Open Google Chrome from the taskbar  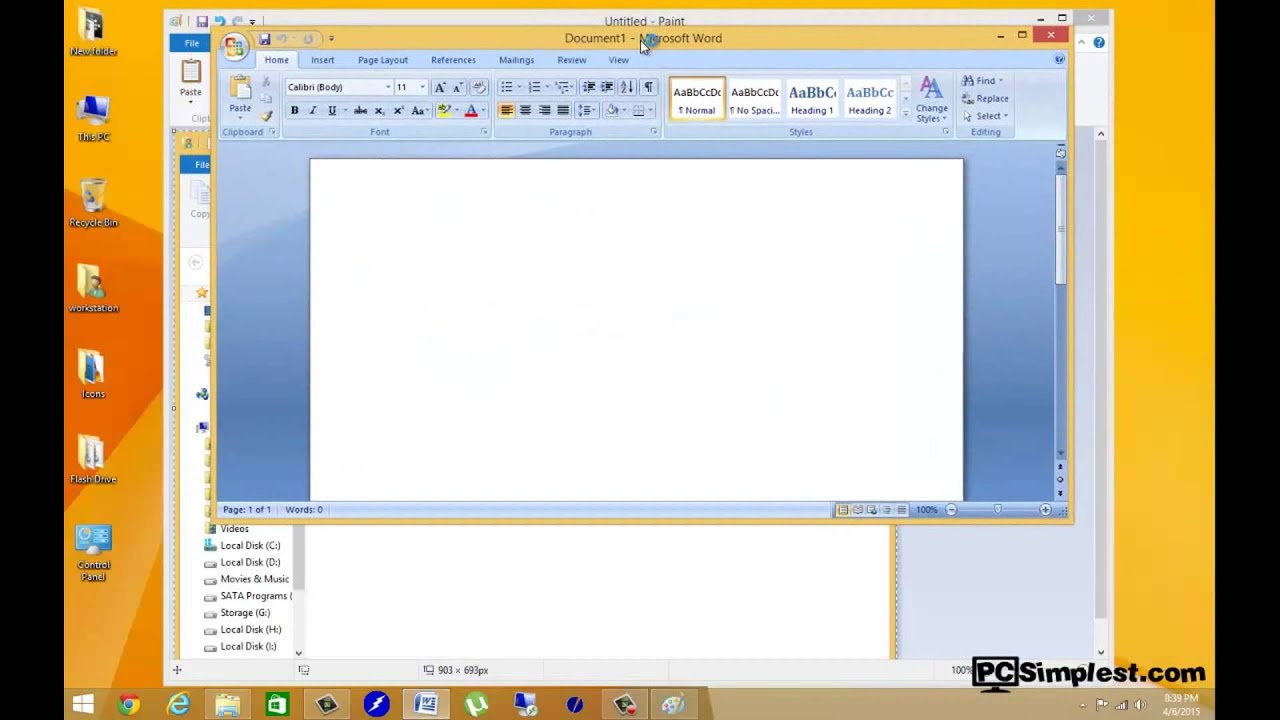click(x=129, y=705)
